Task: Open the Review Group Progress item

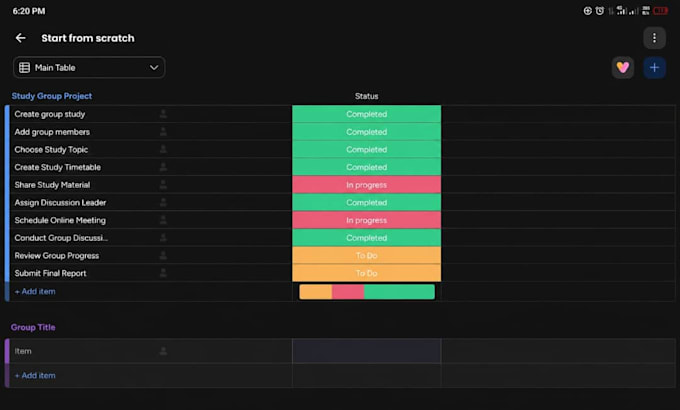Action: 57,256
